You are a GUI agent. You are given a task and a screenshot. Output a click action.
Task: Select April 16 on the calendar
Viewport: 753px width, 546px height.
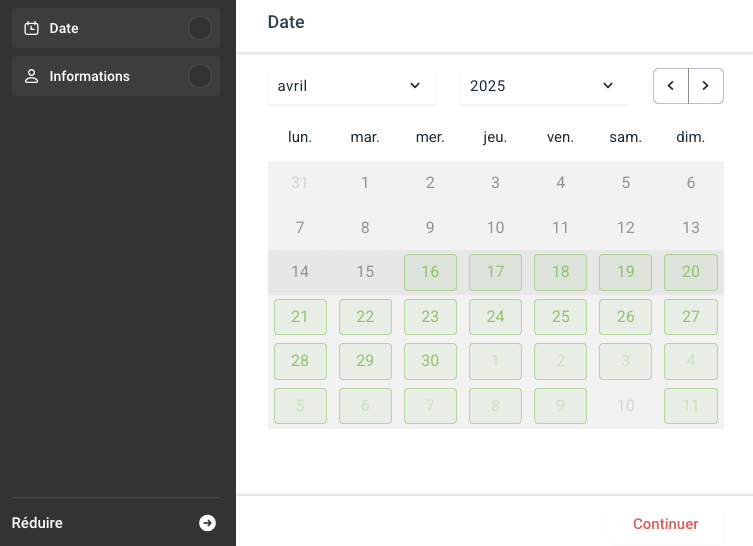(x=430, y=272)
